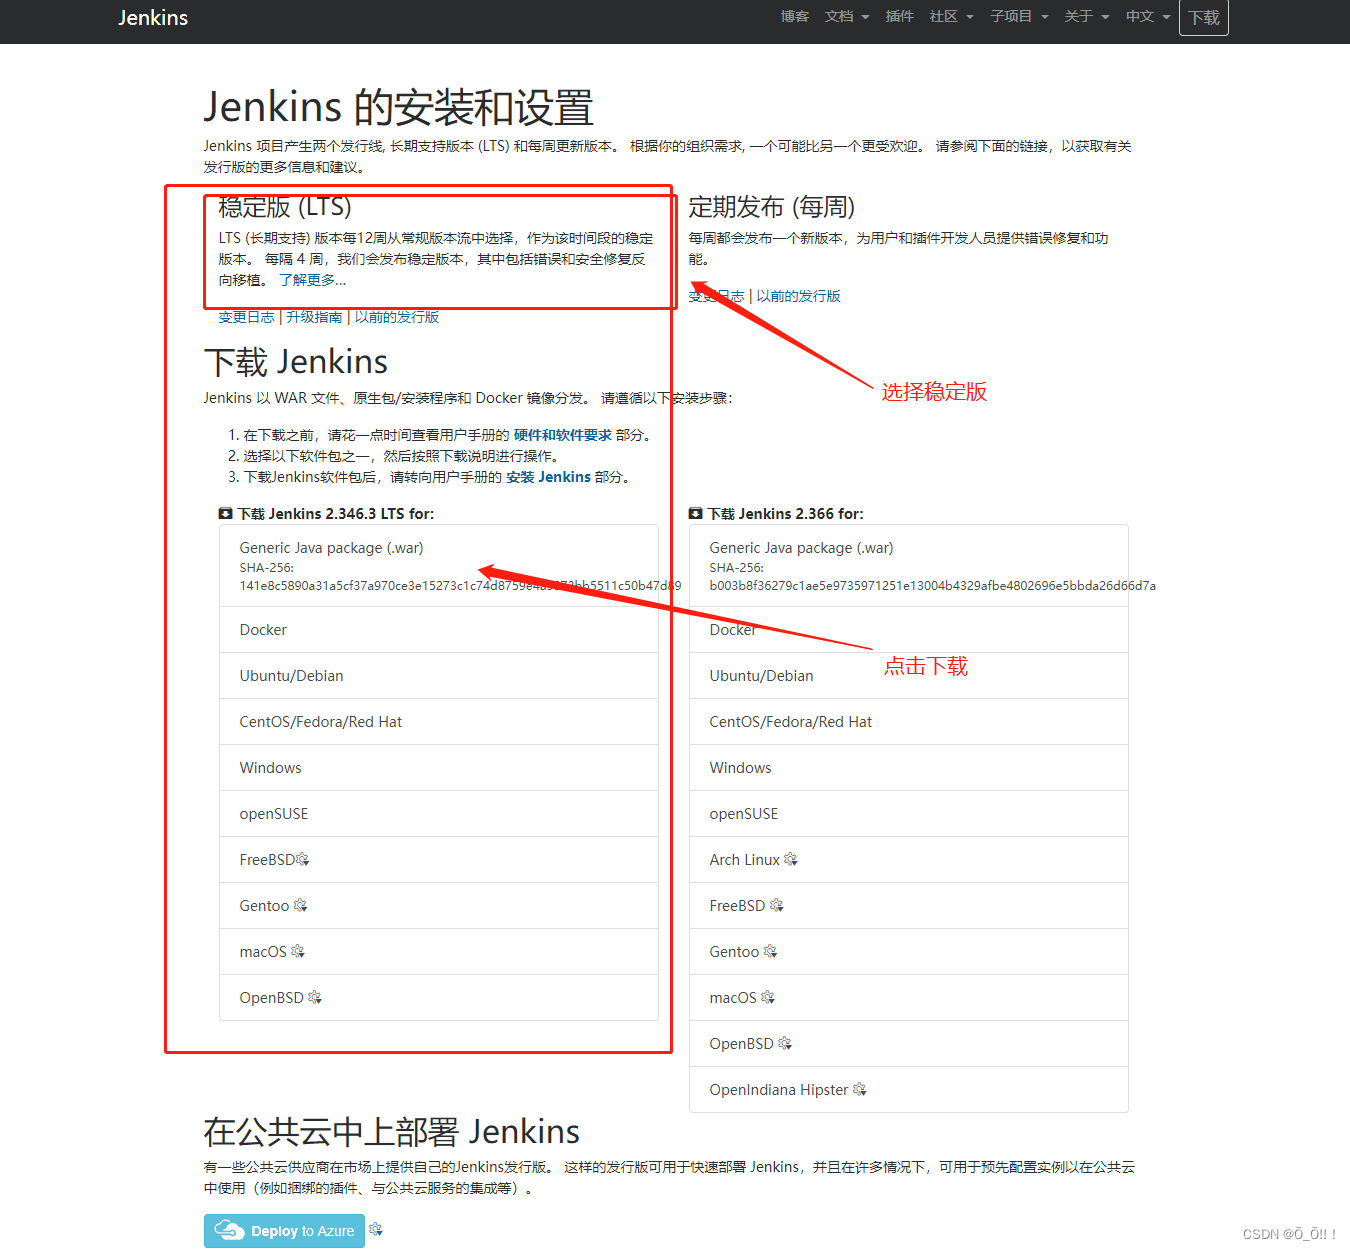The image size is (1350, 1250).
Task: Open the 了解更多 link under LTS
Action: 312,280
